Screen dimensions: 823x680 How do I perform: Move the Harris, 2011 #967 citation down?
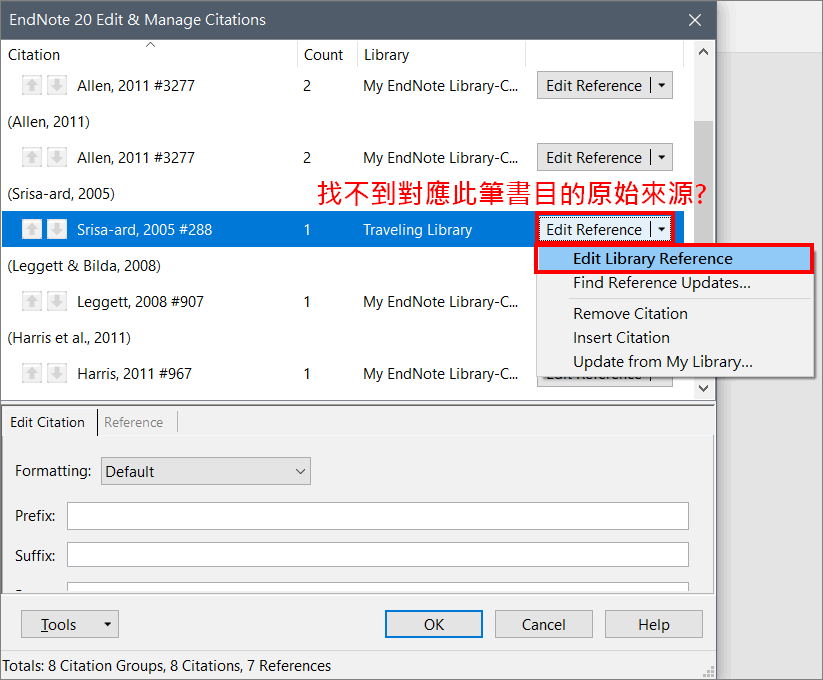point(57,373)
